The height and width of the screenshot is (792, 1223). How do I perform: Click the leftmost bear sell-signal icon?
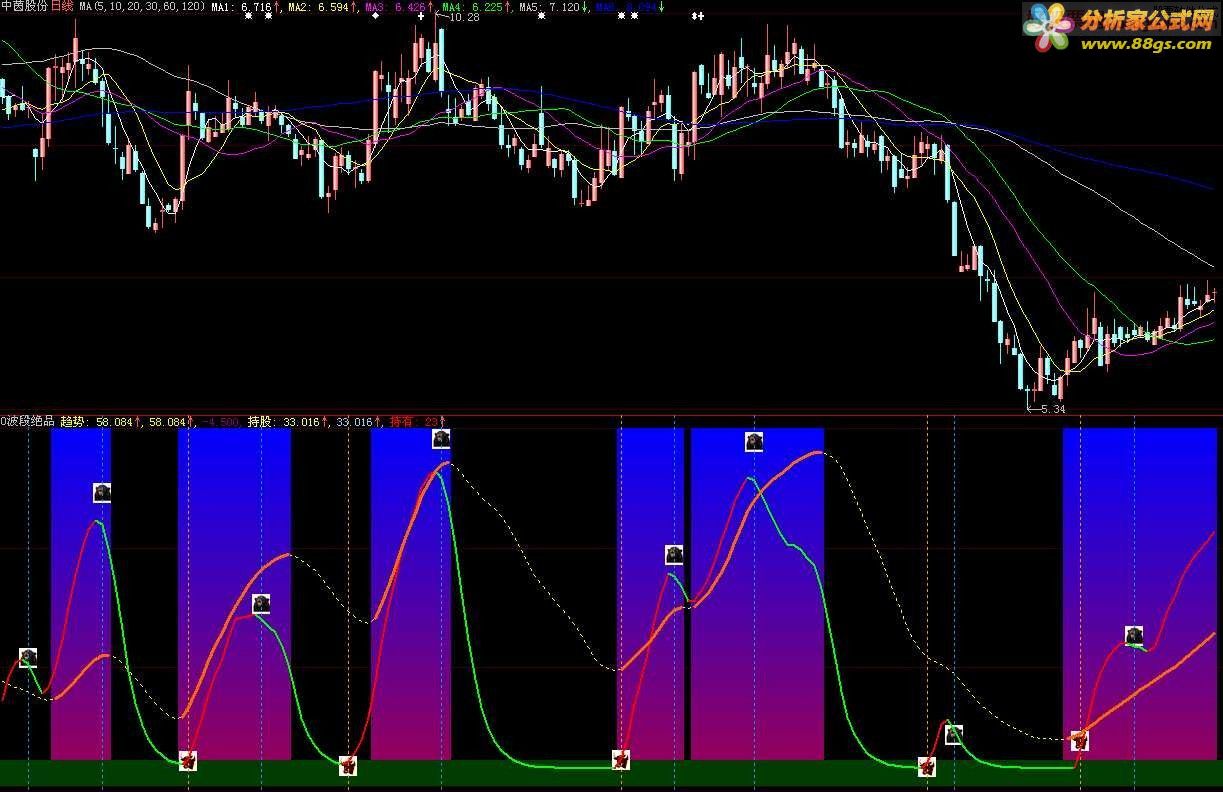(x=28, y=657)
